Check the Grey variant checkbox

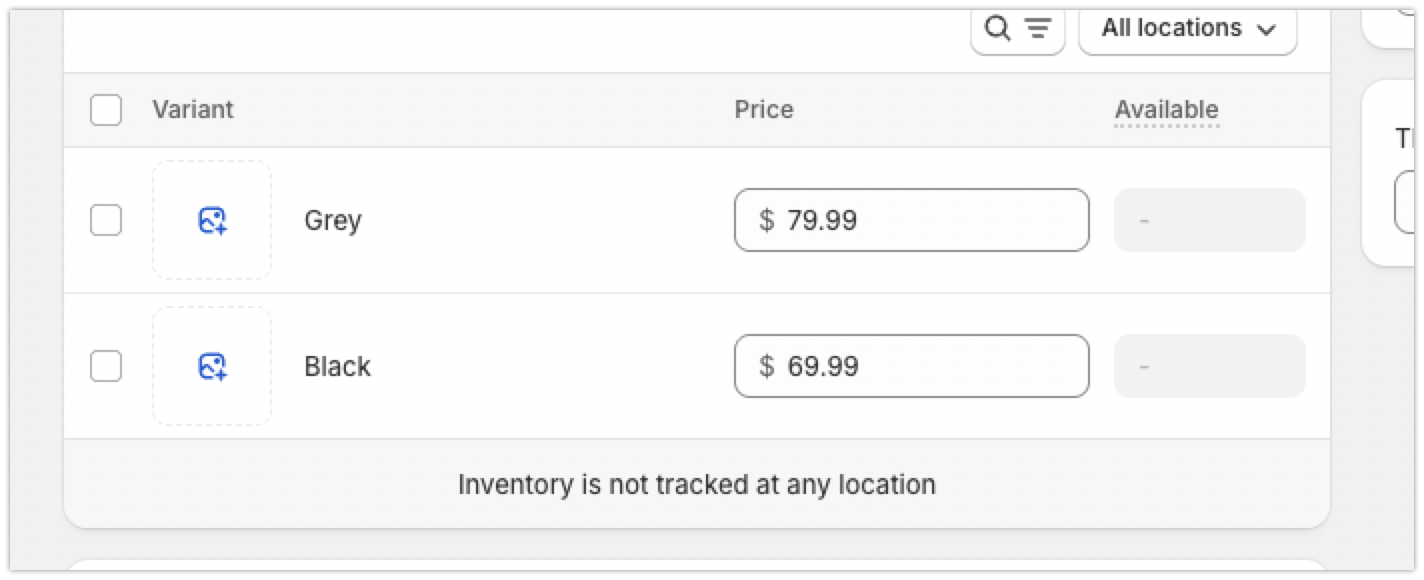(x=106, y=220)
